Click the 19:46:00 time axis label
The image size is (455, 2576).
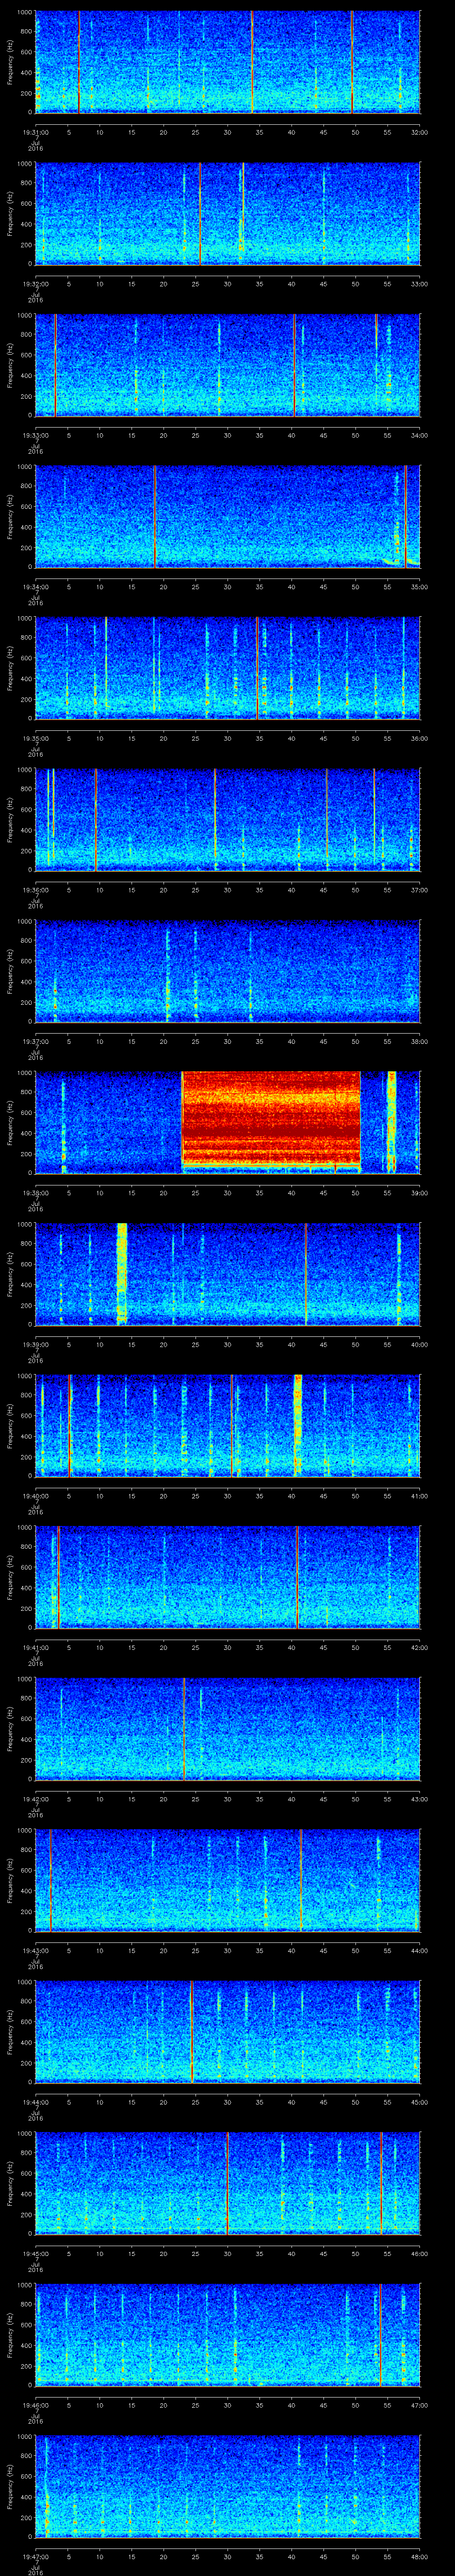point(35,2405)
